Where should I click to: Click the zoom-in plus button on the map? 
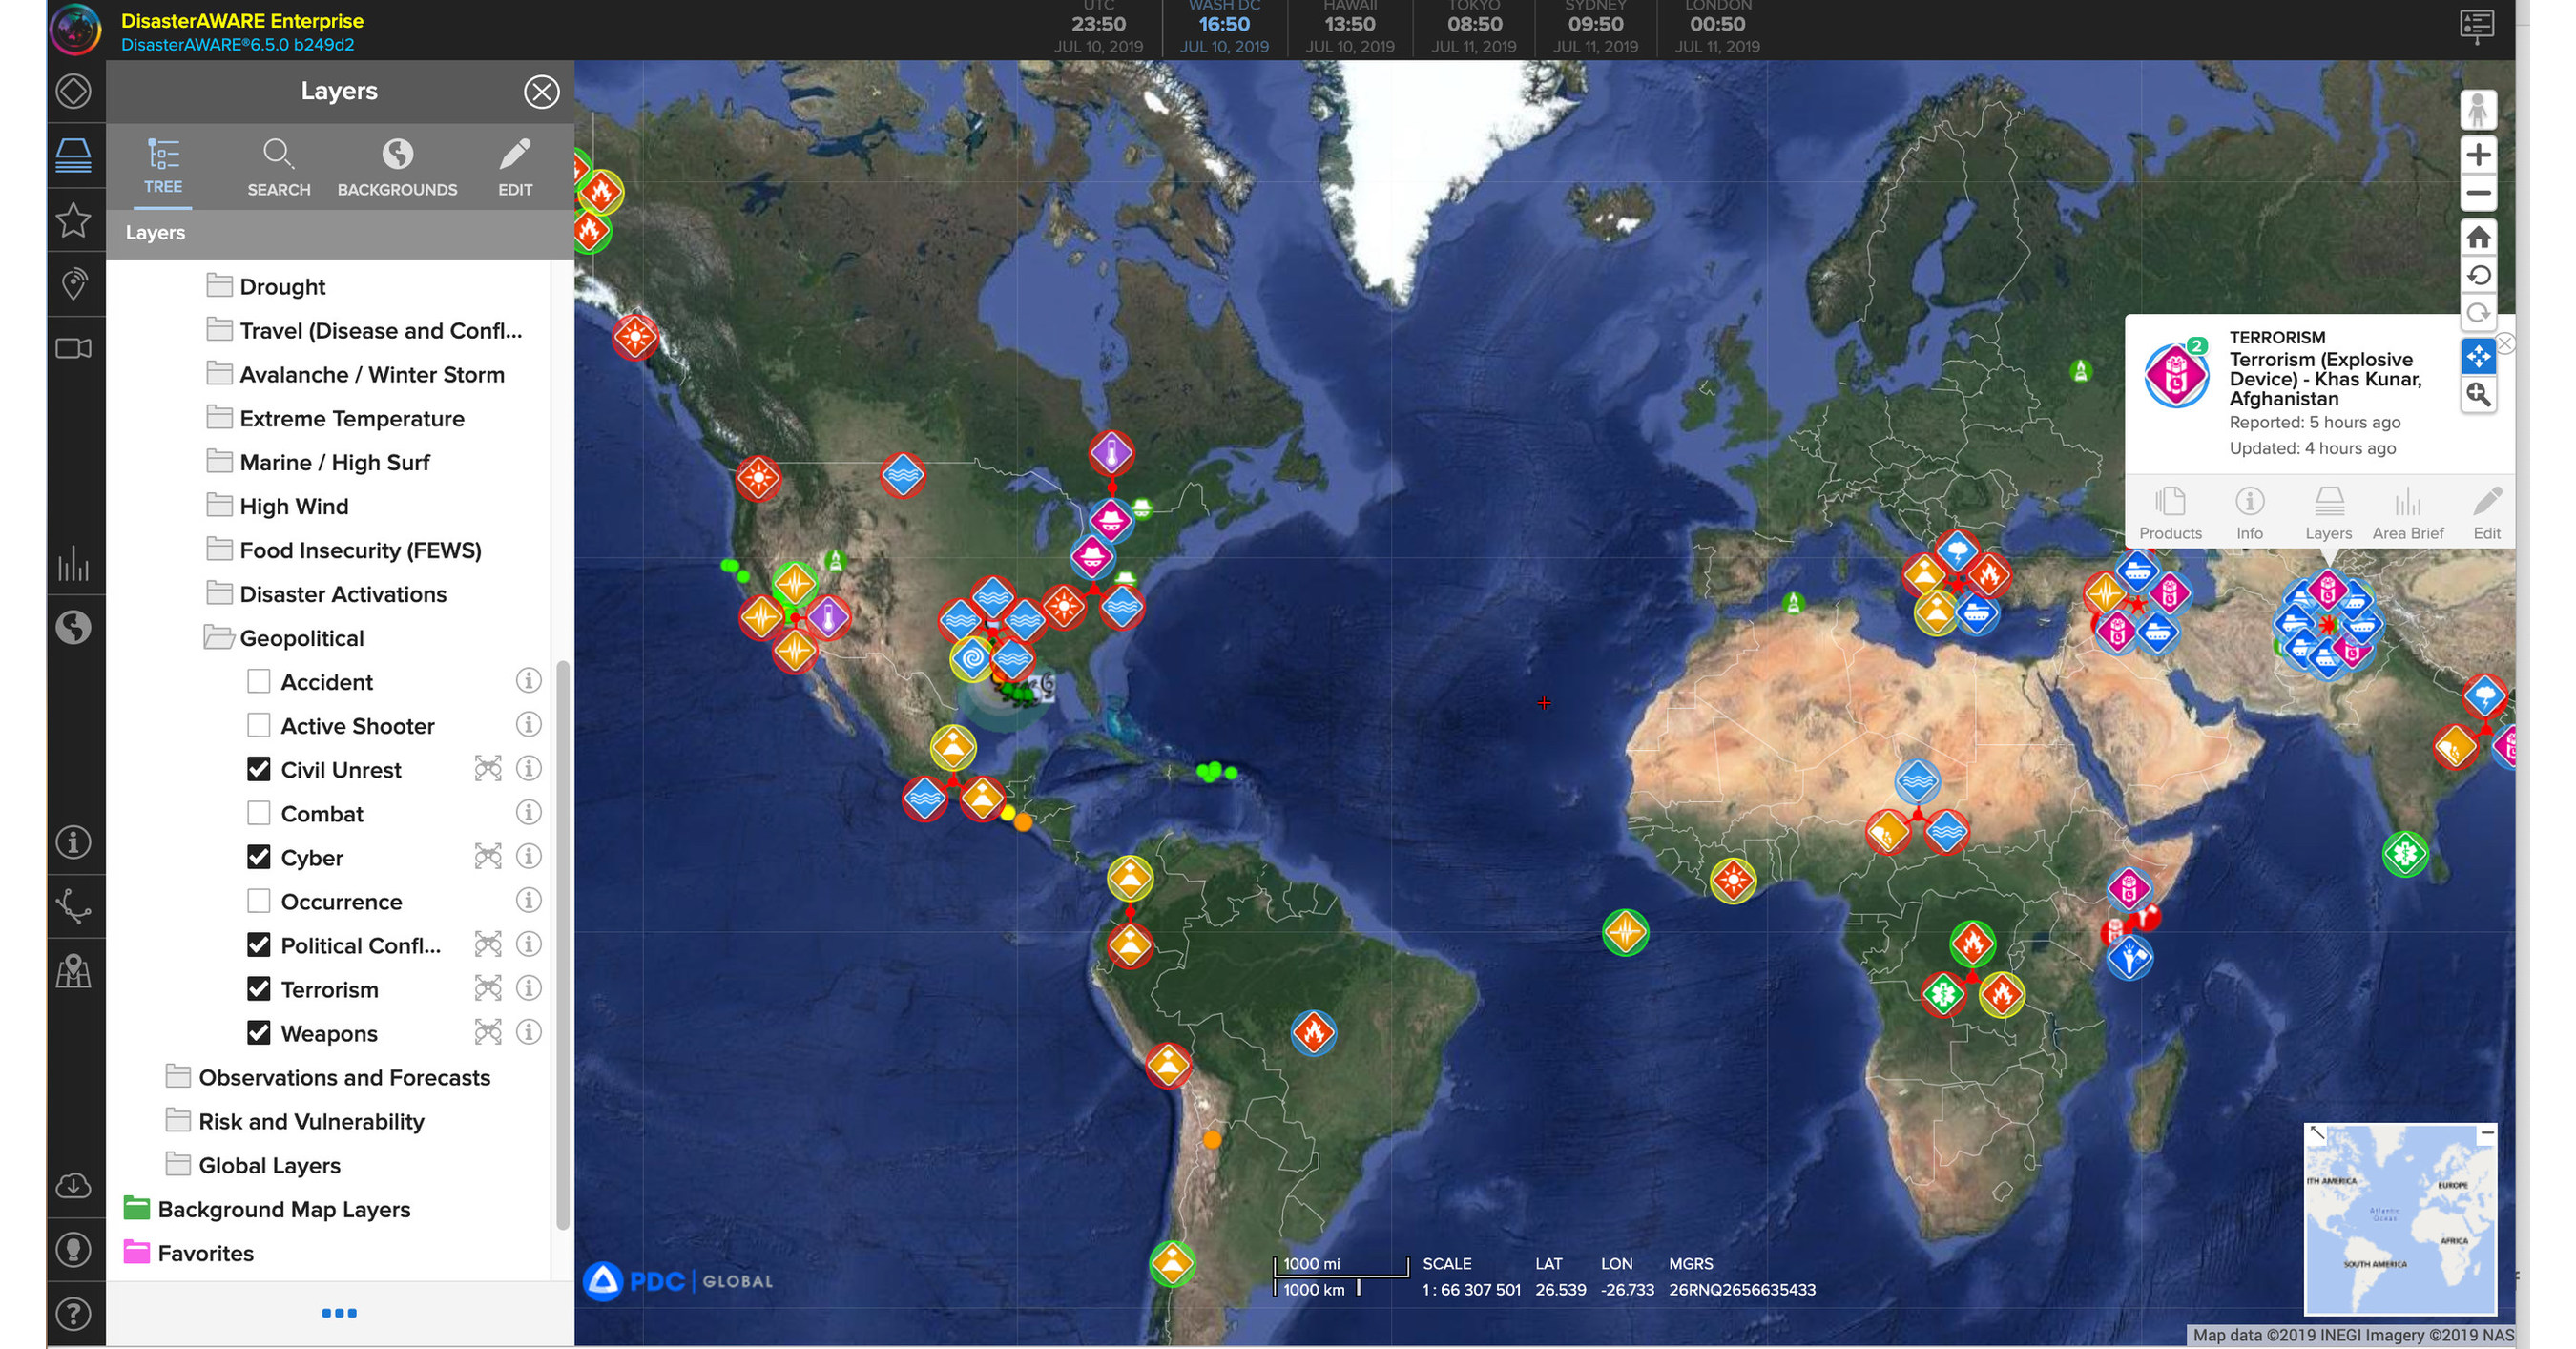pos(2478,155)
